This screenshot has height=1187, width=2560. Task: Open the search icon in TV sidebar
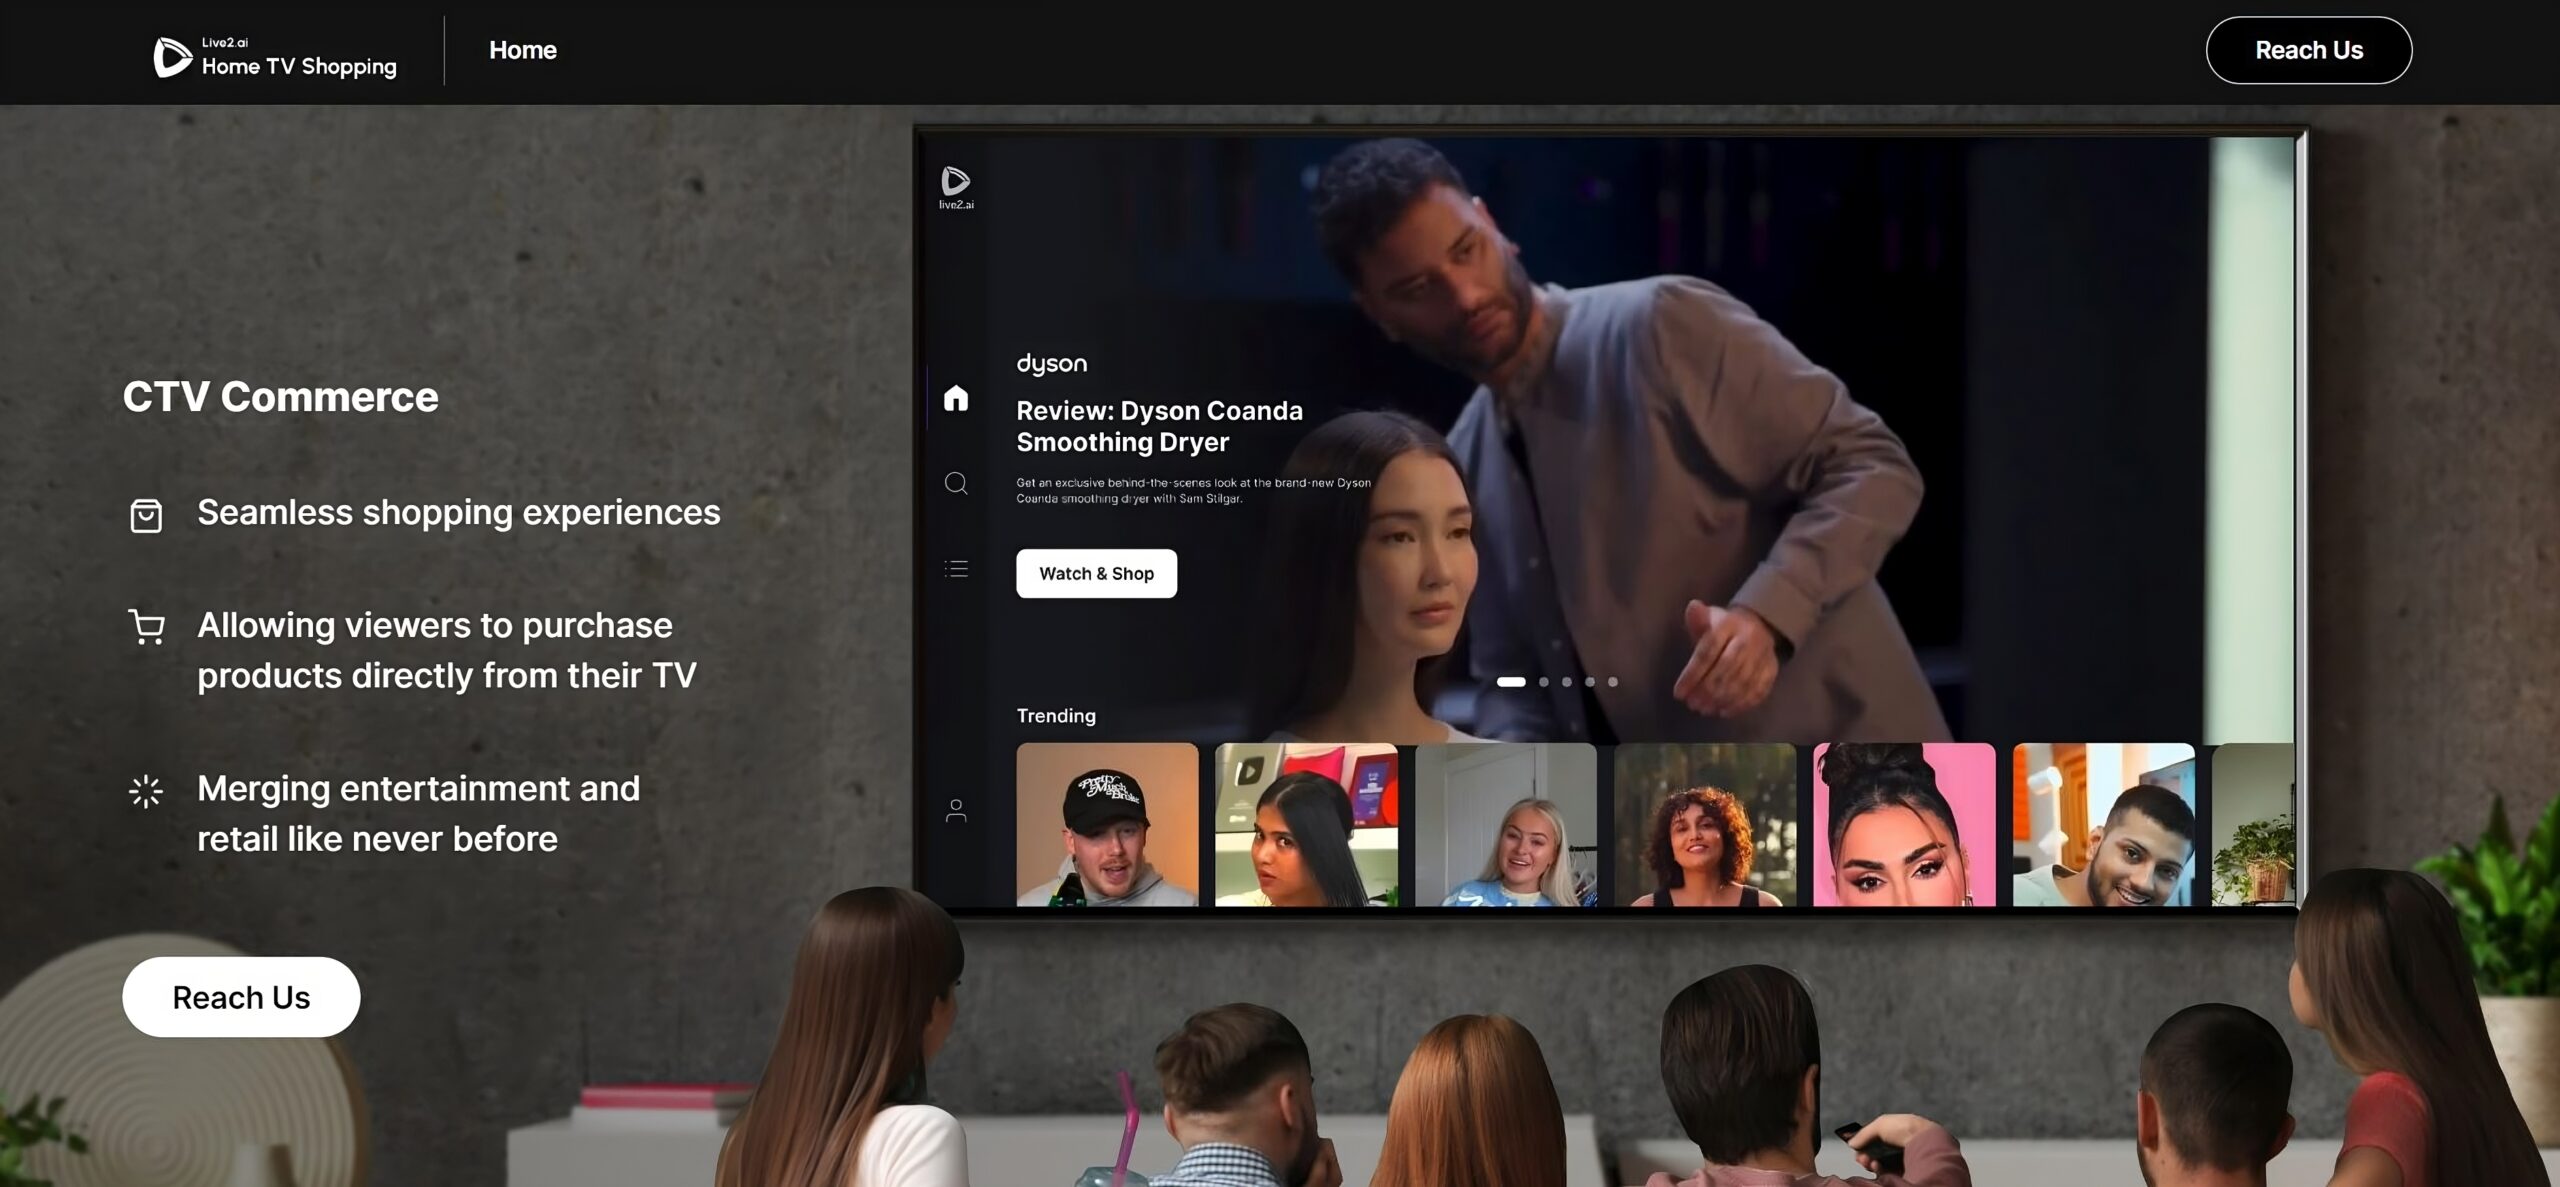(x=956, y=484)
